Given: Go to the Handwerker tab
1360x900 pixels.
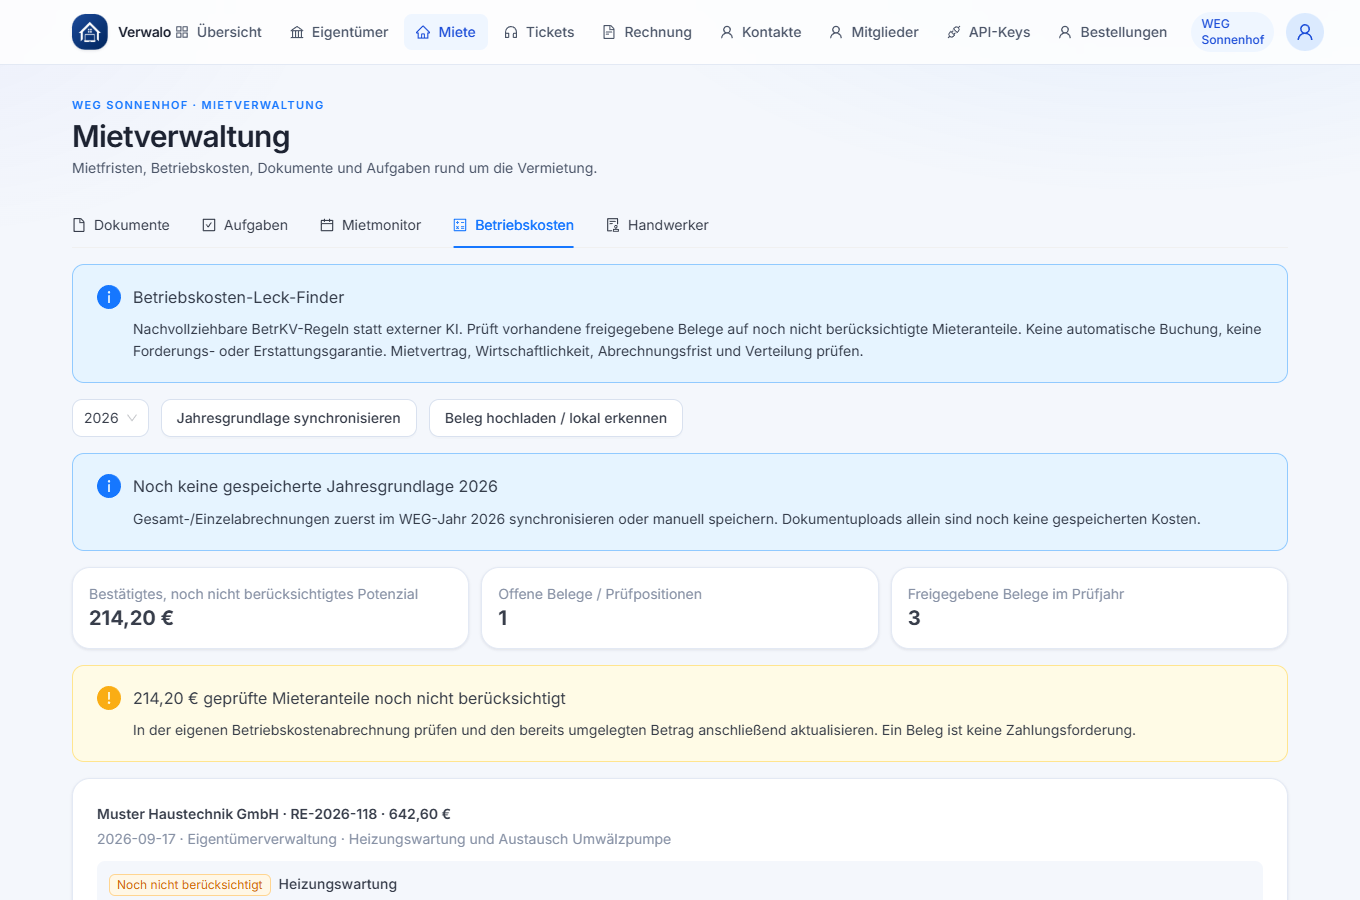Looking at the screenshot, I should tap(657, 225).
